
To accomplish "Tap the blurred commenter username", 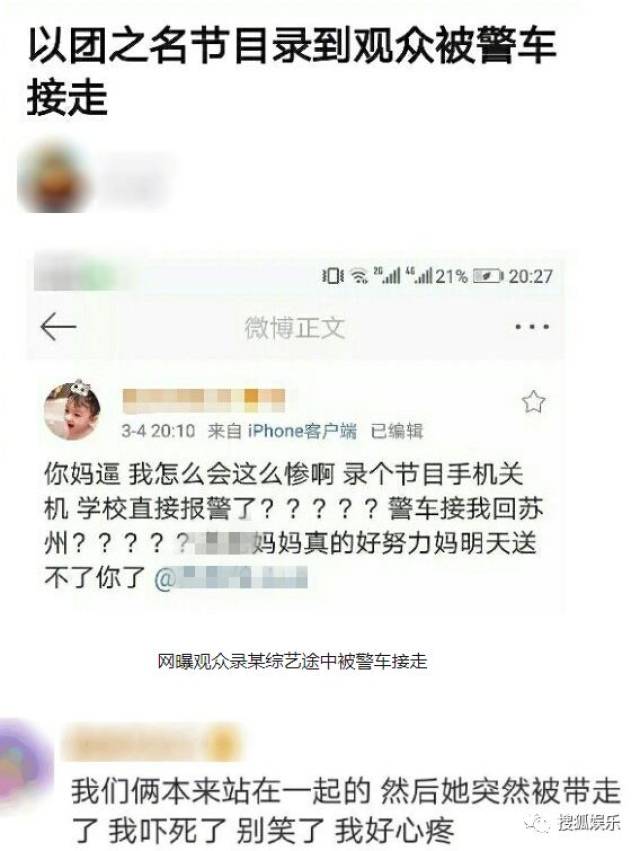I will (147, 743).
